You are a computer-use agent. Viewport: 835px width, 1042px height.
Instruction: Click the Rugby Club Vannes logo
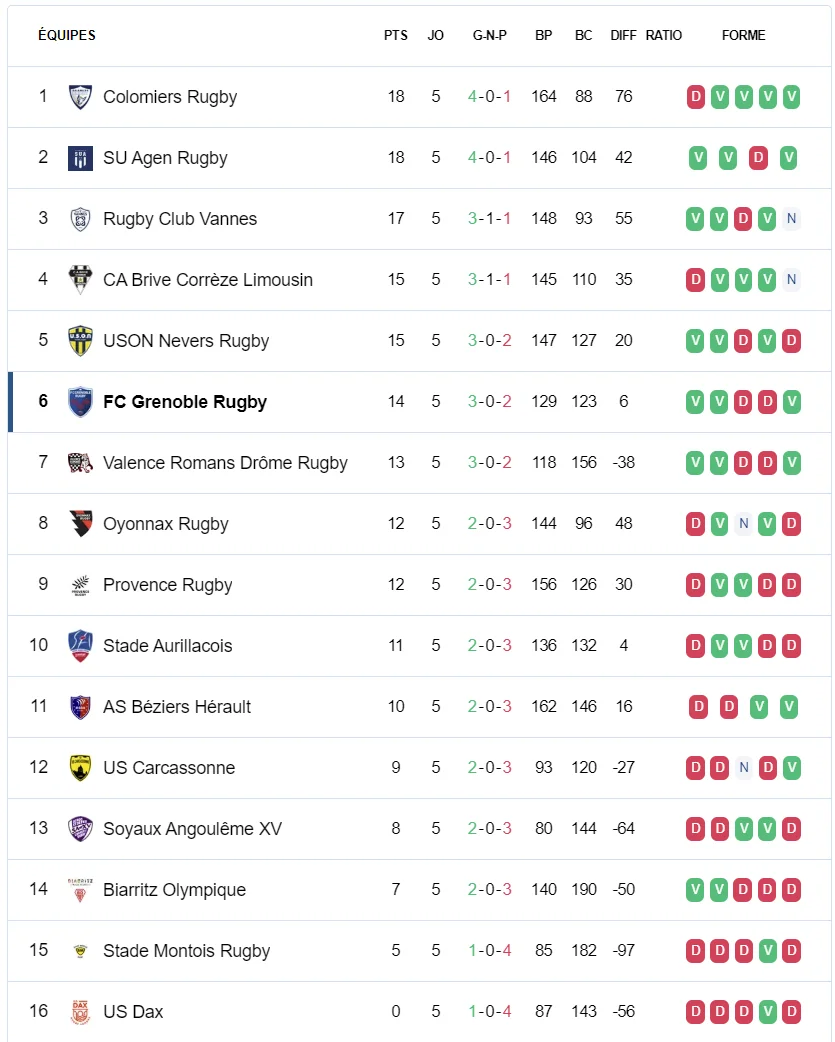click(80, 219)
